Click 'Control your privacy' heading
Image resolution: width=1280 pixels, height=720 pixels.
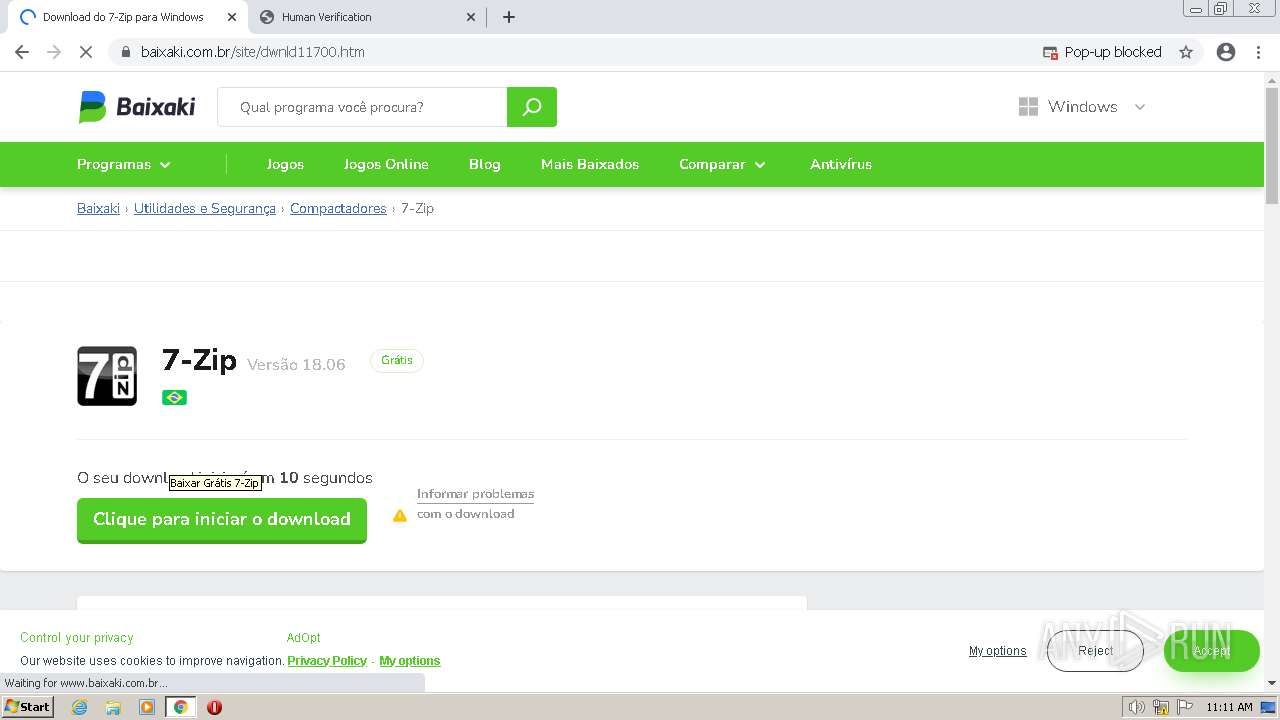click(77, 638)
